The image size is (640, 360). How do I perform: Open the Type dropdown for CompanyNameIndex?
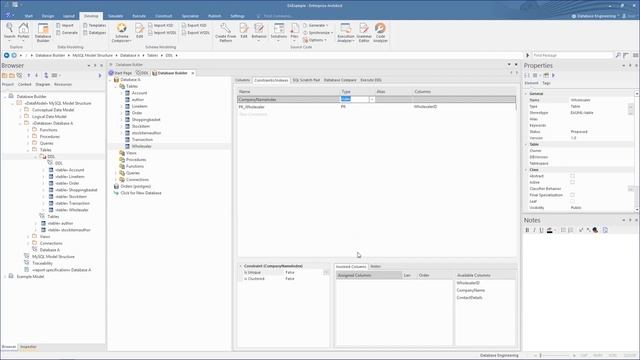point(372,100)
